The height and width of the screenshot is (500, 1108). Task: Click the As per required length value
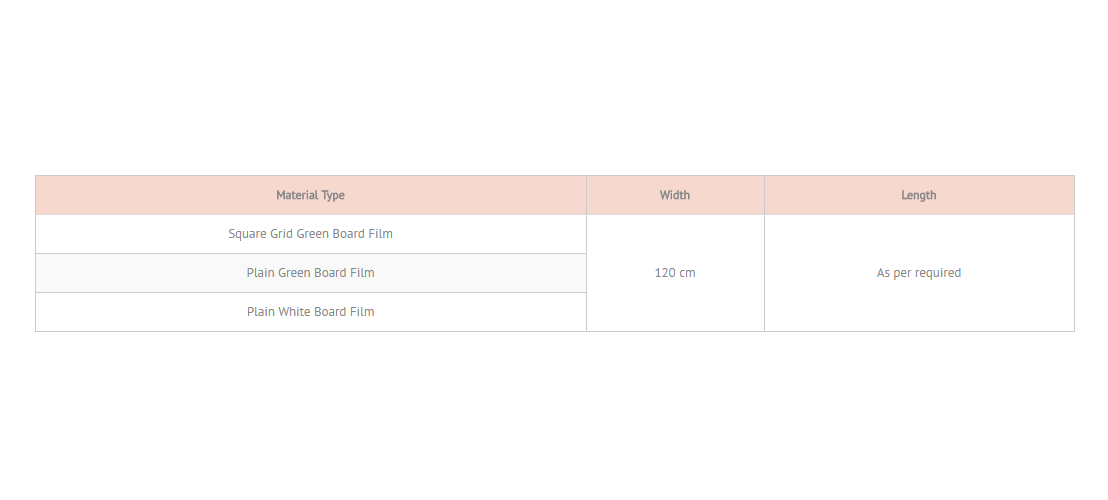[x=919, y=273]
